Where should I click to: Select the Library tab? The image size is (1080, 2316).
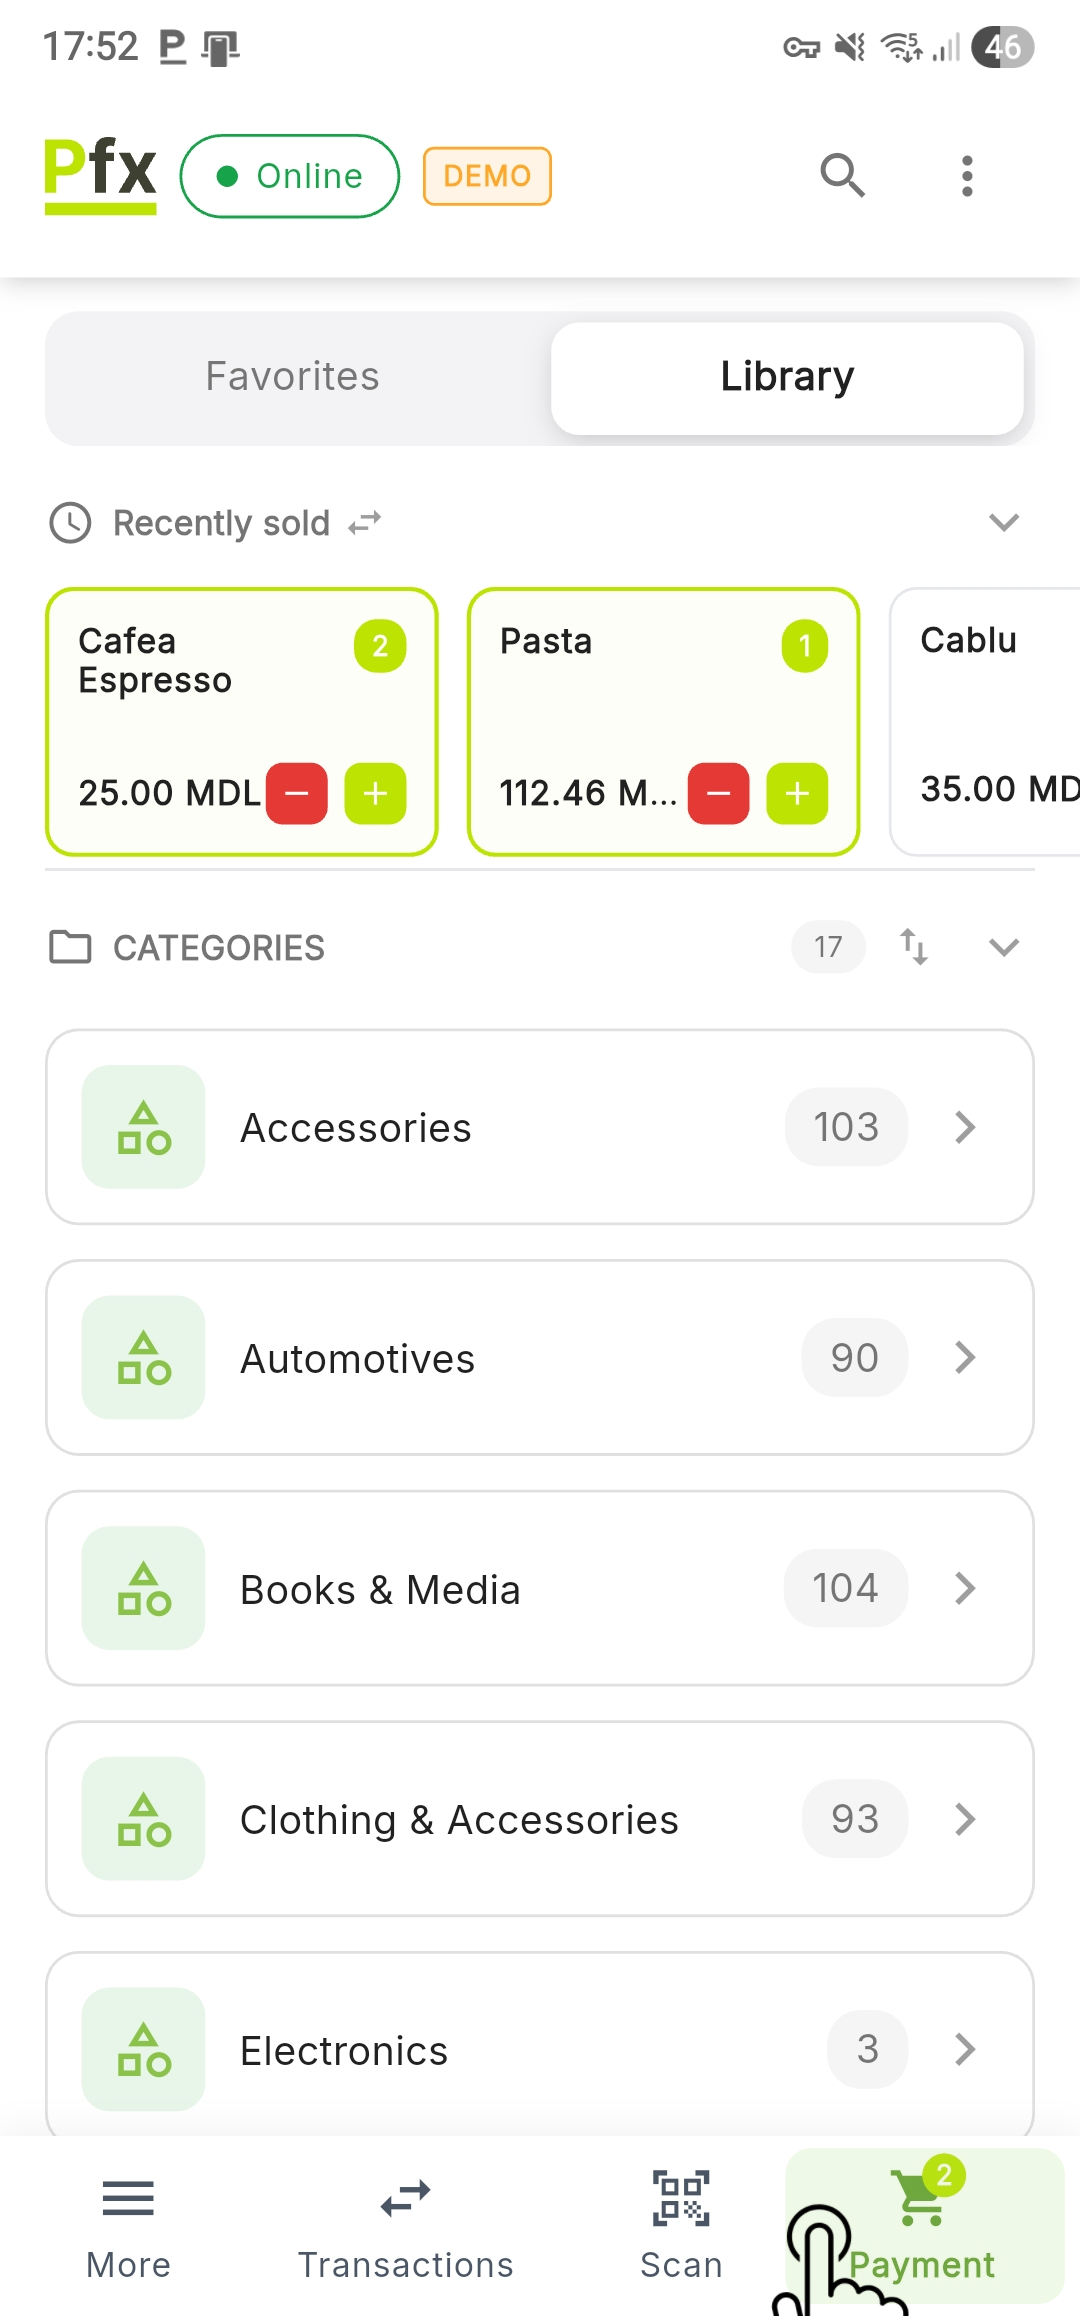tap(787, 377)
